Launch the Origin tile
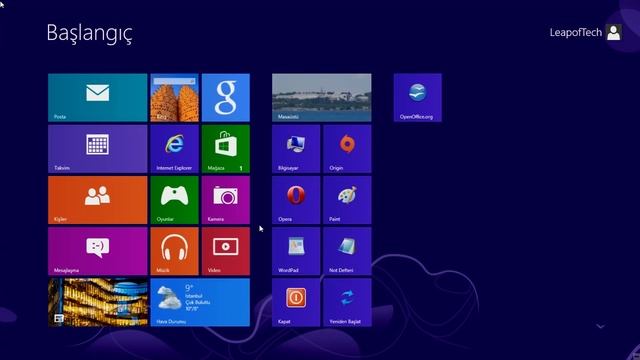 (347, 149)
